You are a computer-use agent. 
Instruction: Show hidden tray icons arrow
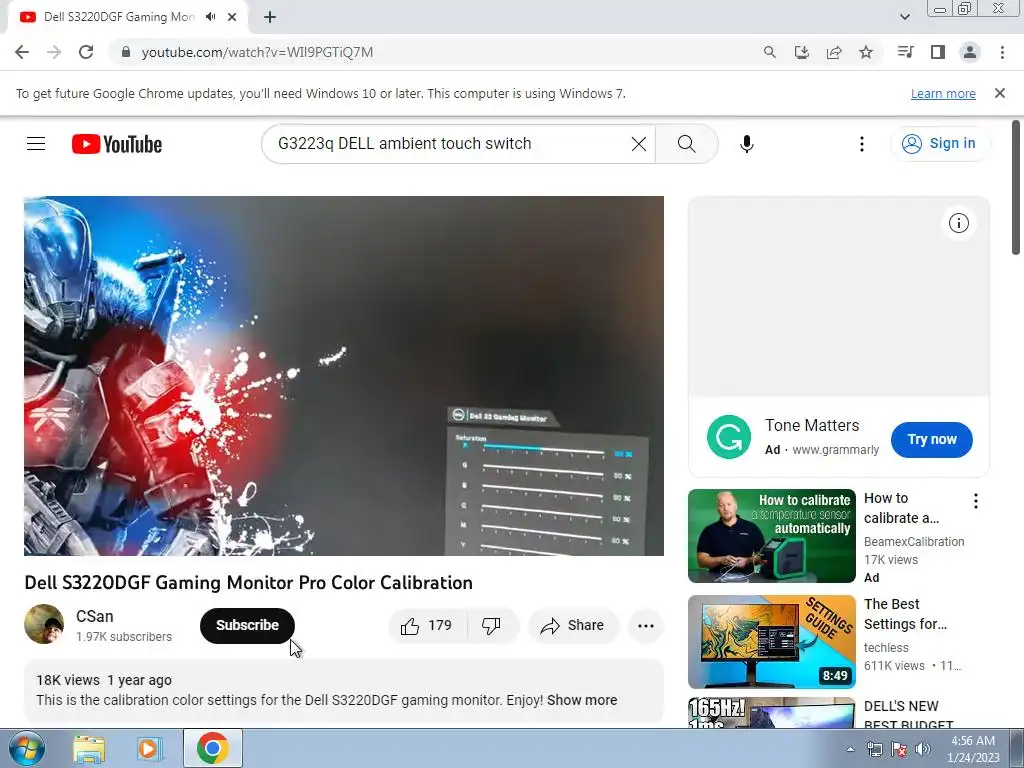[x=850, y=749]
